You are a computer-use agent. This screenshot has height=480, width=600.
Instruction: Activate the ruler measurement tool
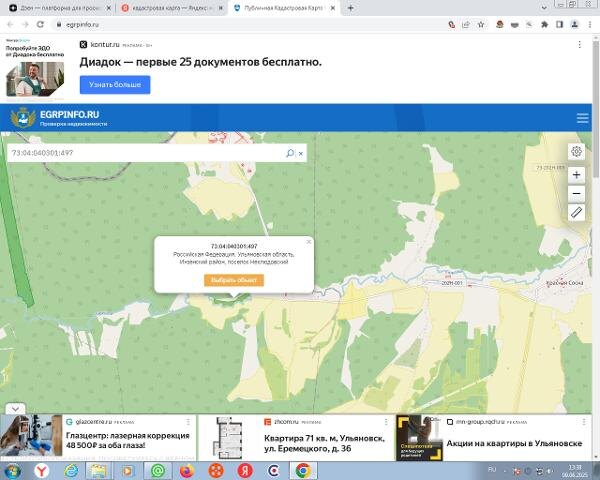coord(576,212)
